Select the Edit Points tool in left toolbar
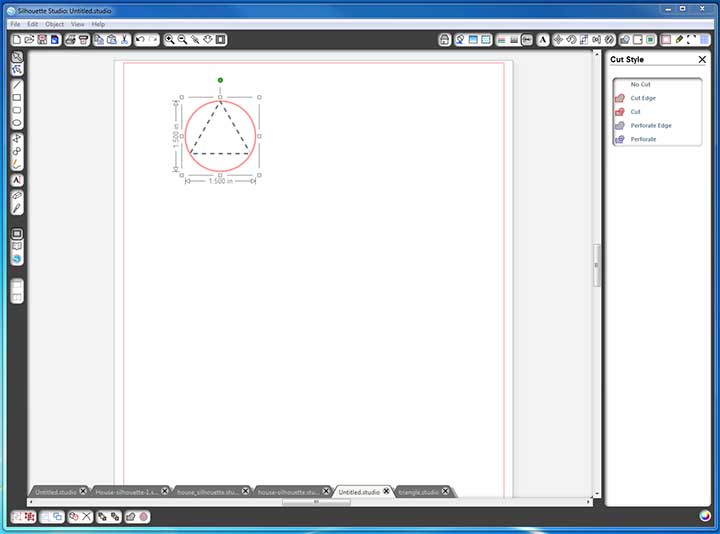 click(x=17, y=69)
